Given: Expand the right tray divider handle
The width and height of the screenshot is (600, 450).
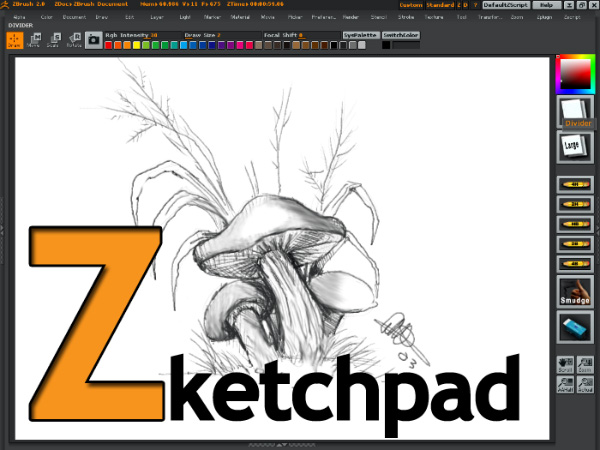Looking at the screenshot, I should tap(598, 230).
